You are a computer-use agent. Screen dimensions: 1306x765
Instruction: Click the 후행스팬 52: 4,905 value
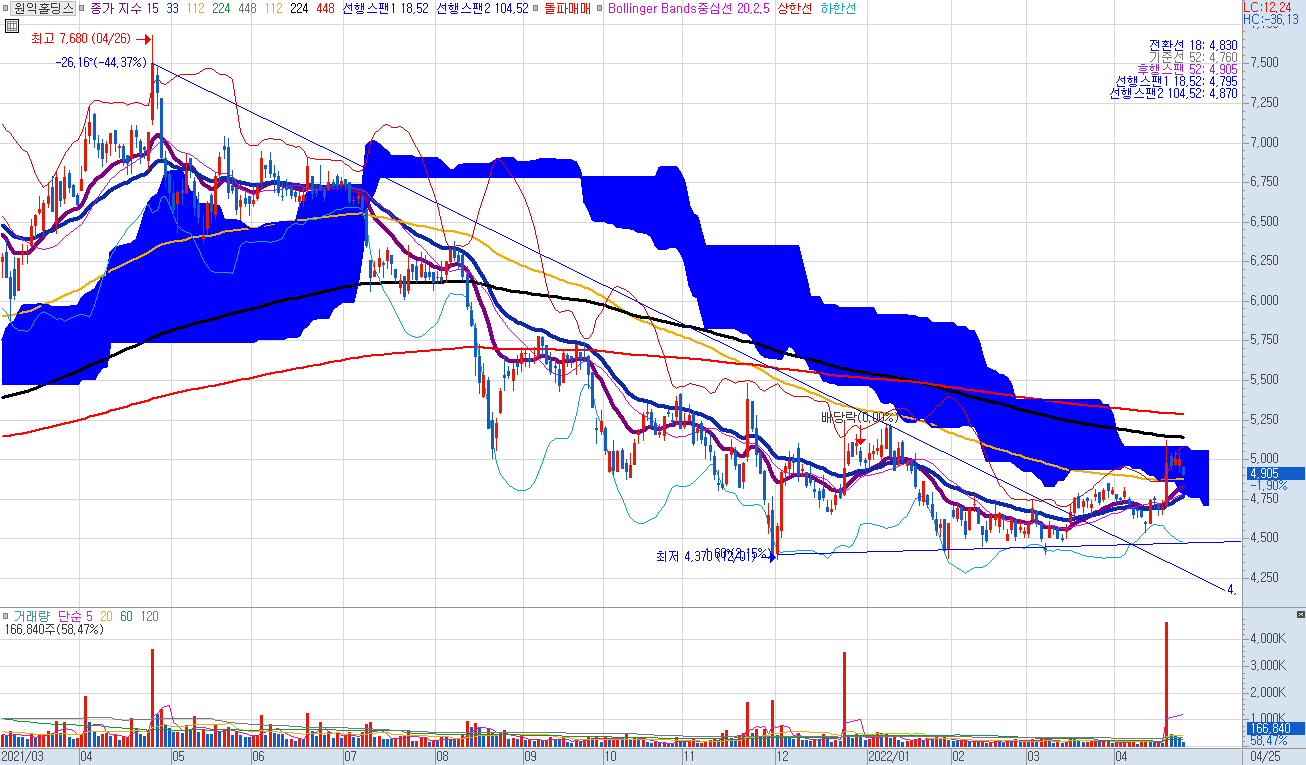click(1187, 69)
